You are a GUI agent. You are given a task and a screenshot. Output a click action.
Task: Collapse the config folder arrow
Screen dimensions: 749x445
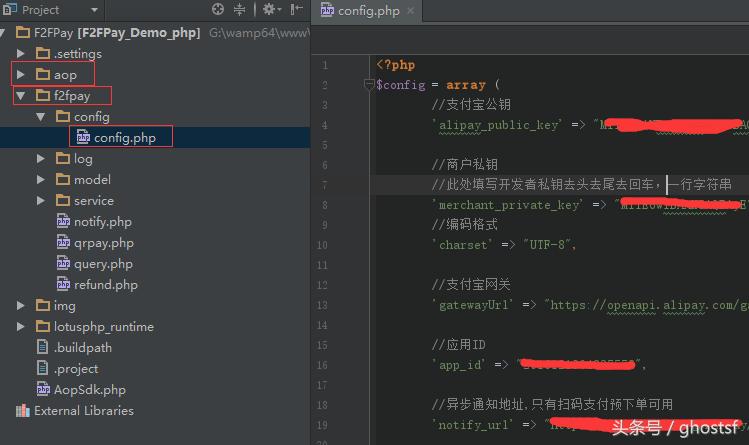[x=41, y=117]
